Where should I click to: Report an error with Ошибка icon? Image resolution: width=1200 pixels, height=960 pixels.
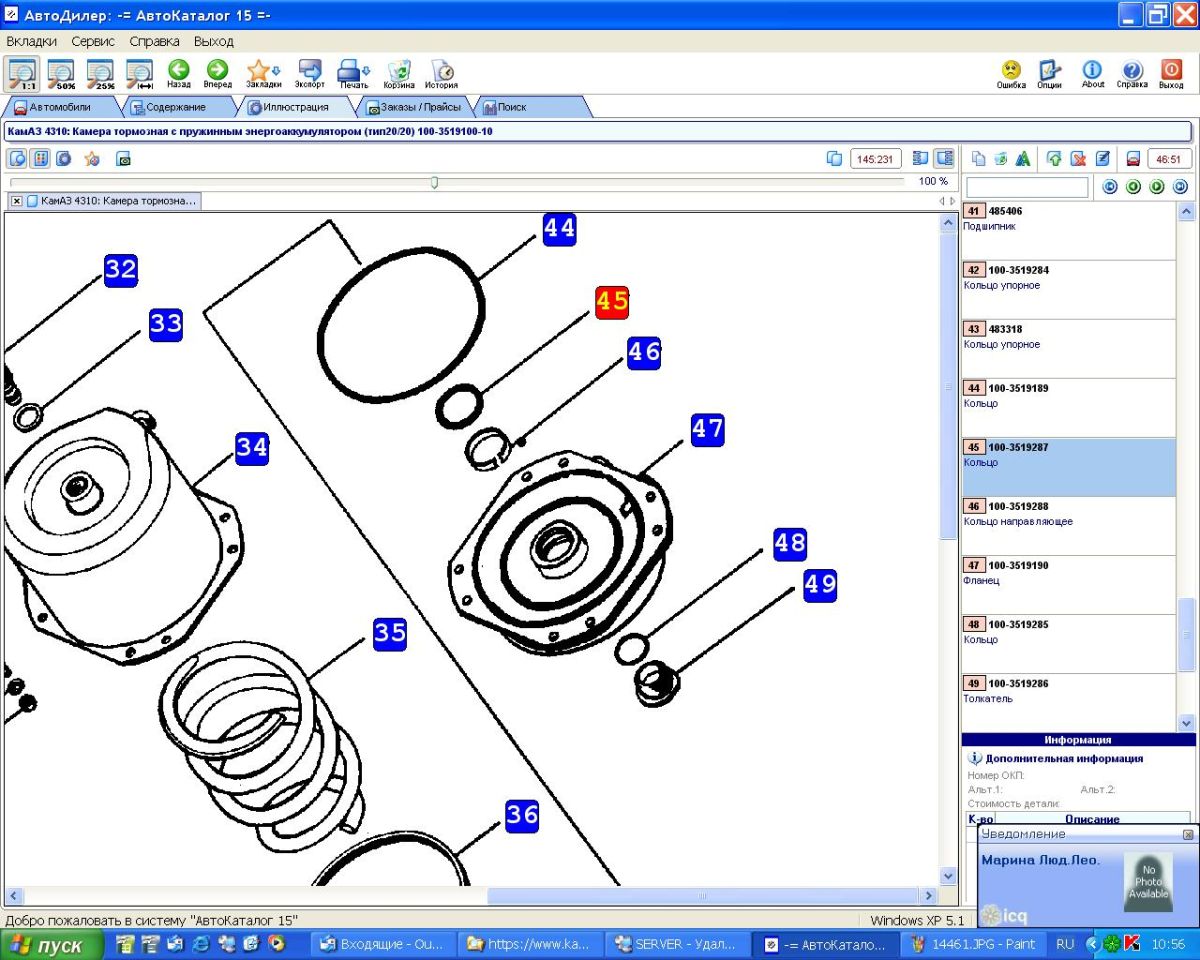[x=1011, y=73]
